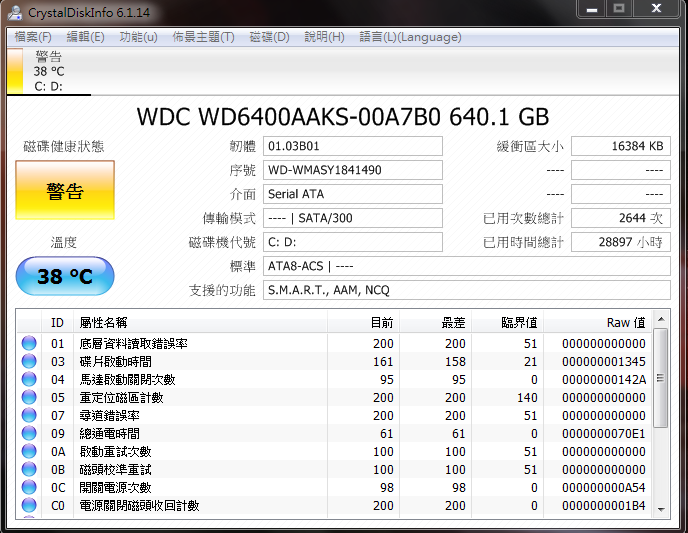Screen dimensions: 688x533
Task: Click status circle for attribute 0A
Action: [x=29, y=451]
